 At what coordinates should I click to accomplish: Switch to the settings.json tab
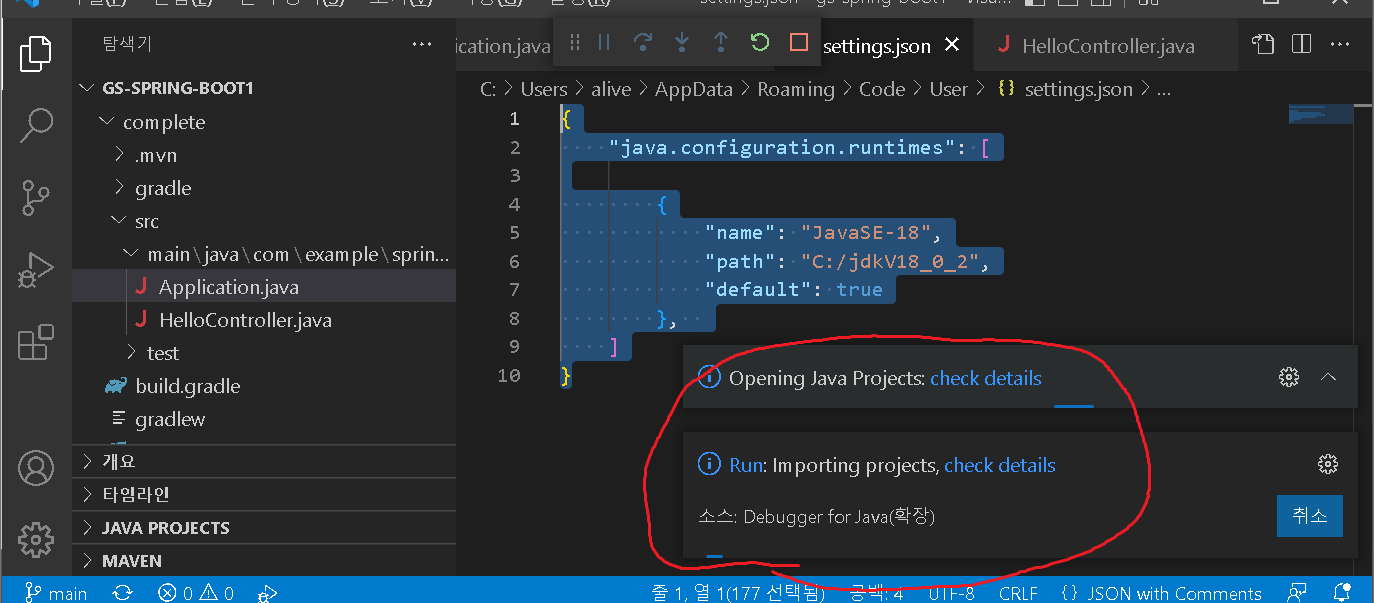877,46
